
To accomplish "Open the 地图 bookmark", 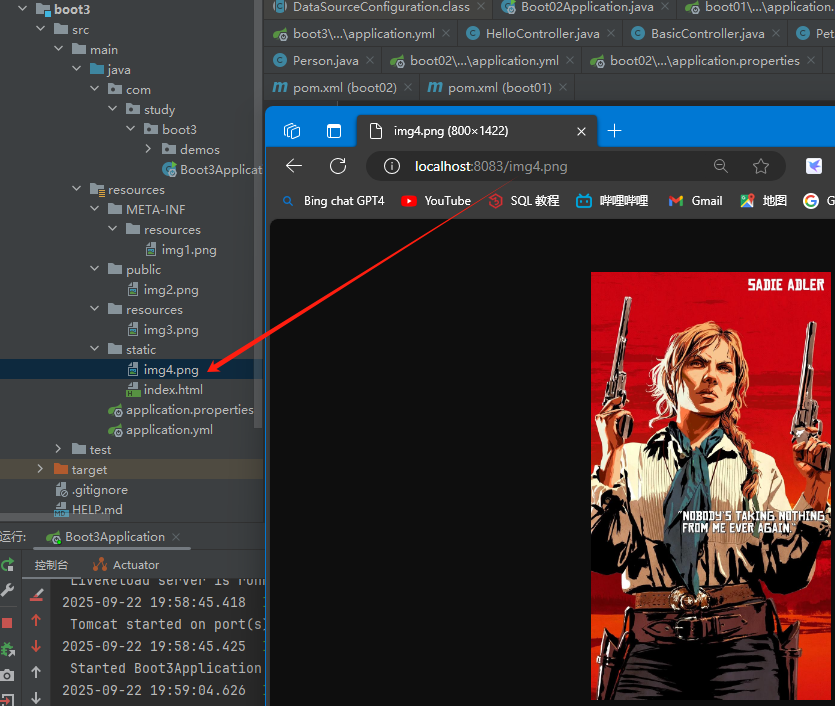I will pyautogui.click(x=764, y=201).
